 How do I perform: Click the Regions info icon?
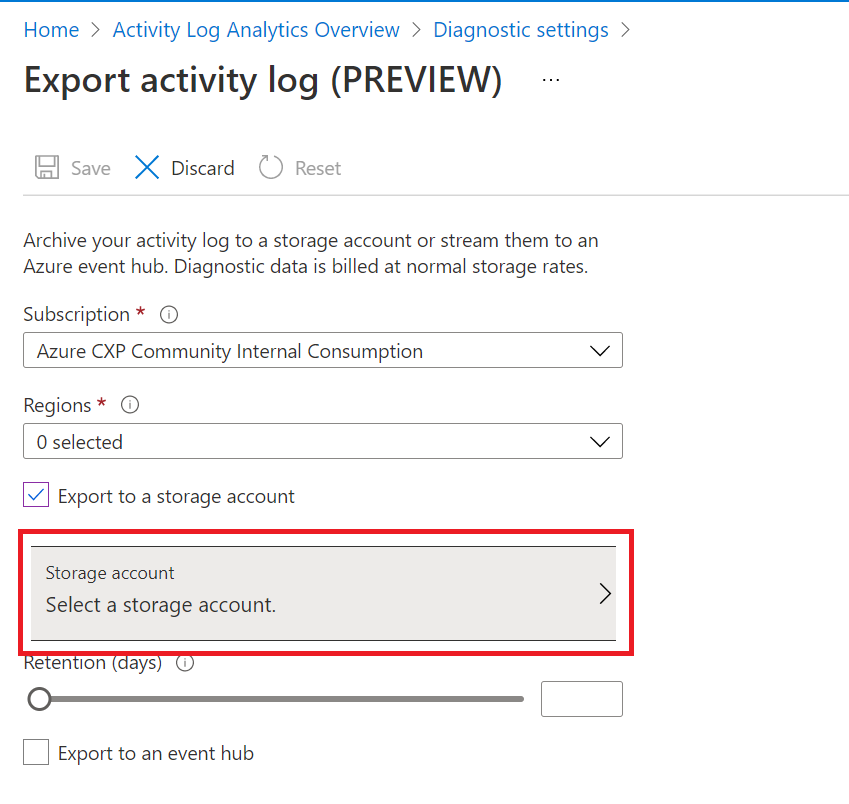pyautogui.click(x=129, y=406)
